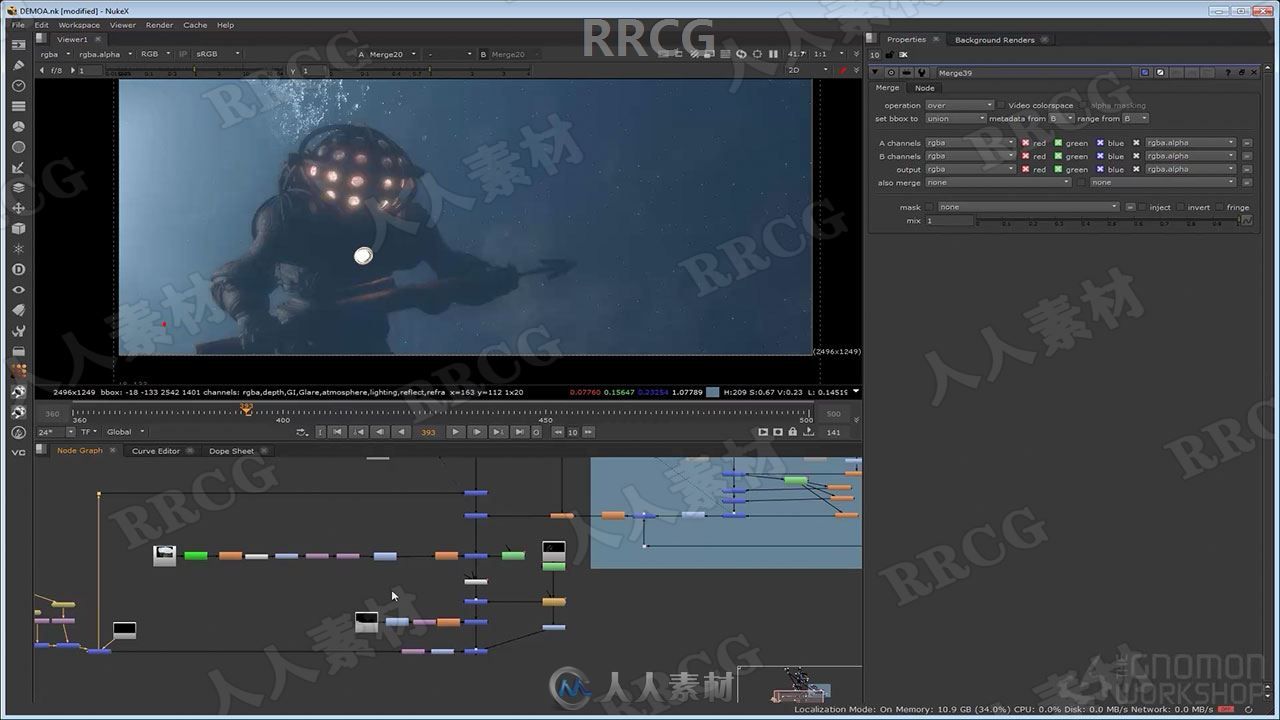Open the Particles nodes icon
This screenshot has height=720, width=1280.
tap(18, 249)
